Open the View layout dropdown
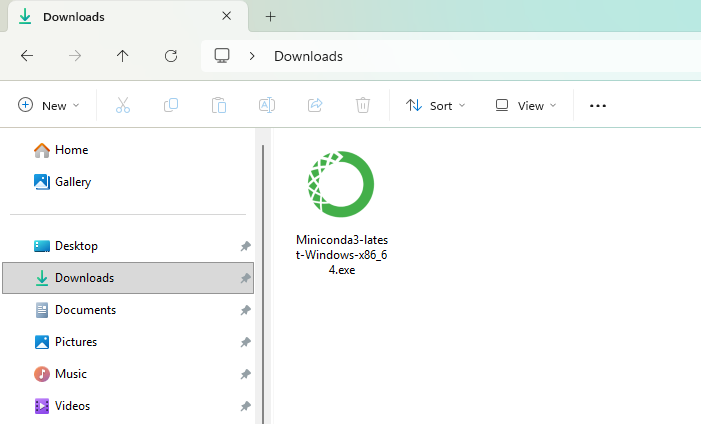Viewport: 701px width, 424px height. [526, 106]
